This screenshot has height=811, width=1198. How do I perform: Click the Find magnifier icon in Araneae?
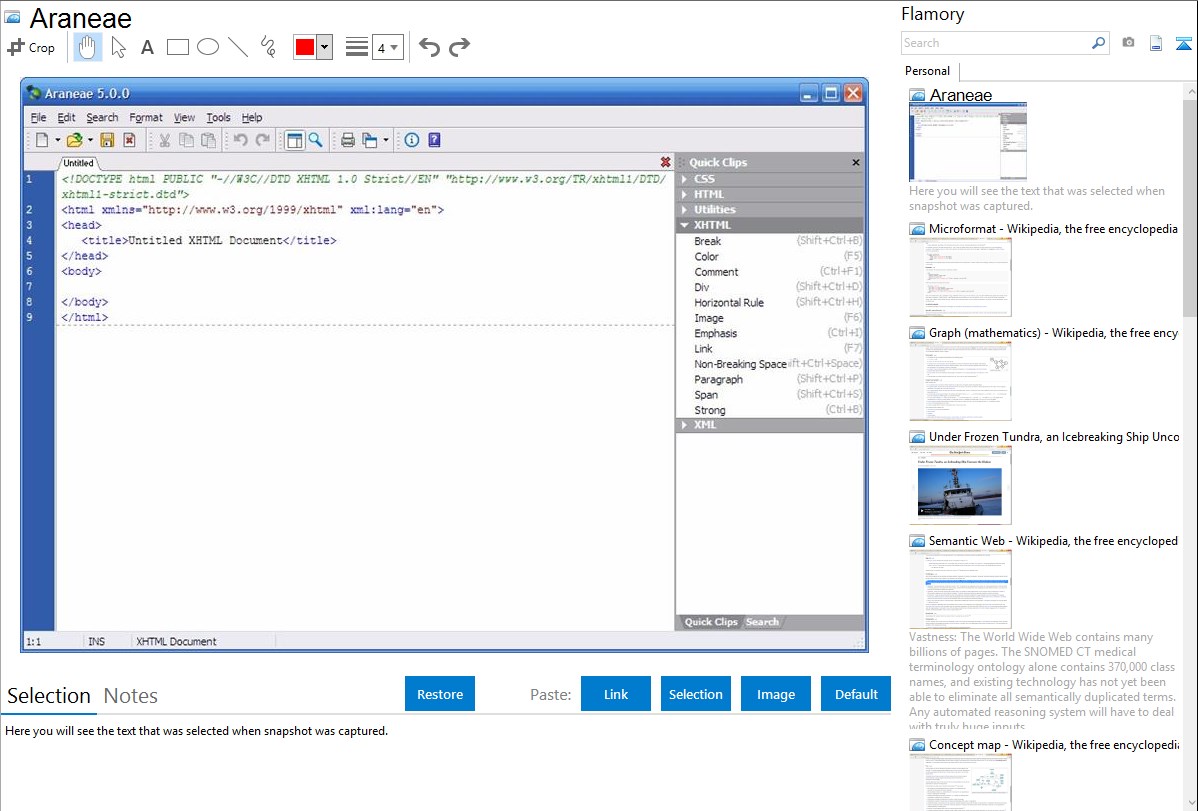[x=316, y=140]
